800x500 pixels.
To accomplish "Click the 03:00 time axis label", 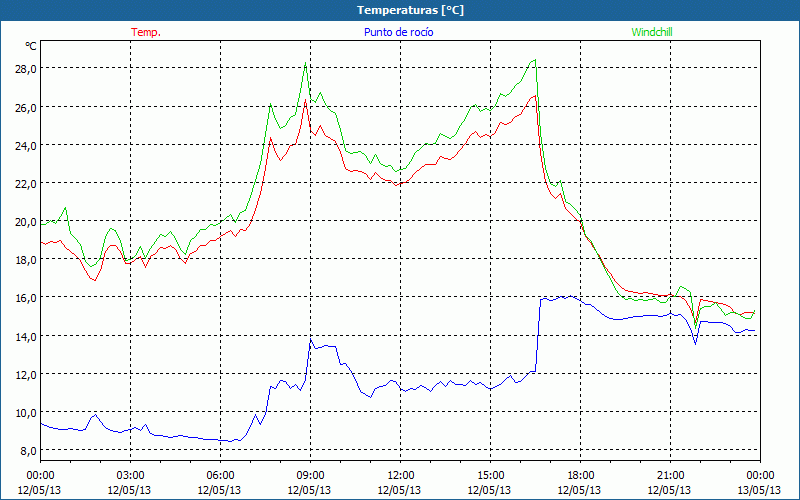I will pyautogui.click(x=130, y=476).
